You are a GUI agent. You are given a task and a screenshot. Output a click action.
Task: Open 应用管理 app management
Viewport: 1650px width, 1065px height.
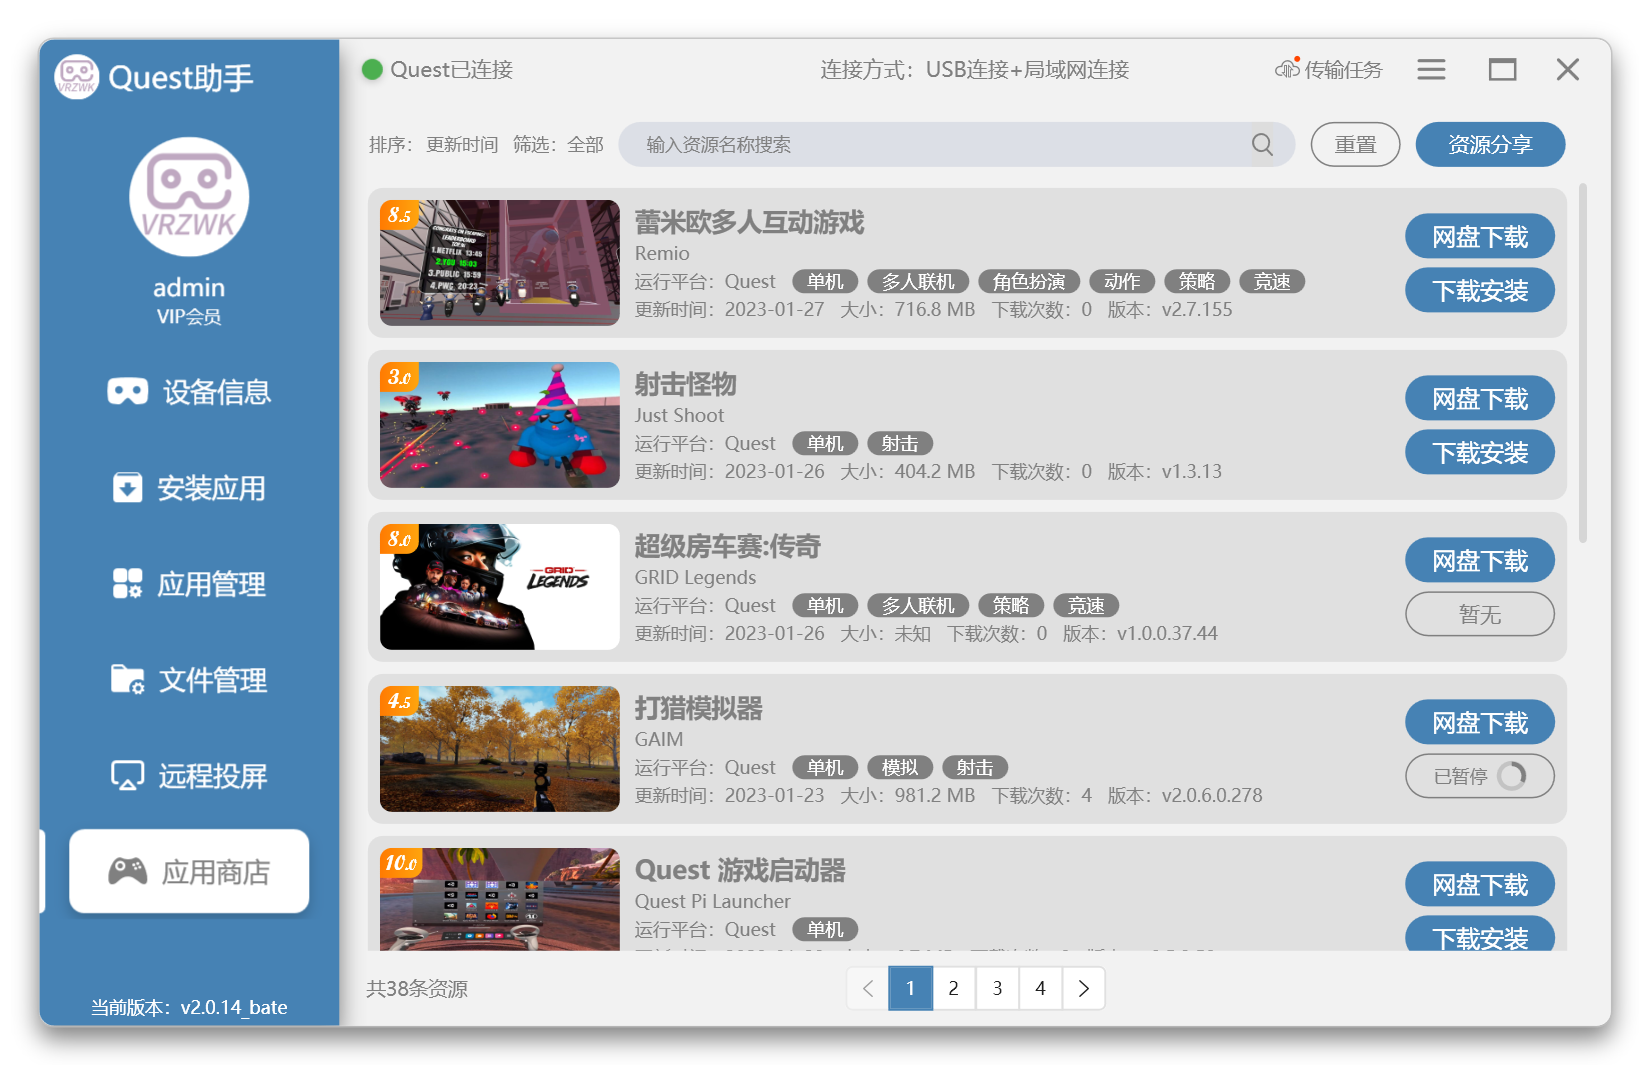[189, 584]
